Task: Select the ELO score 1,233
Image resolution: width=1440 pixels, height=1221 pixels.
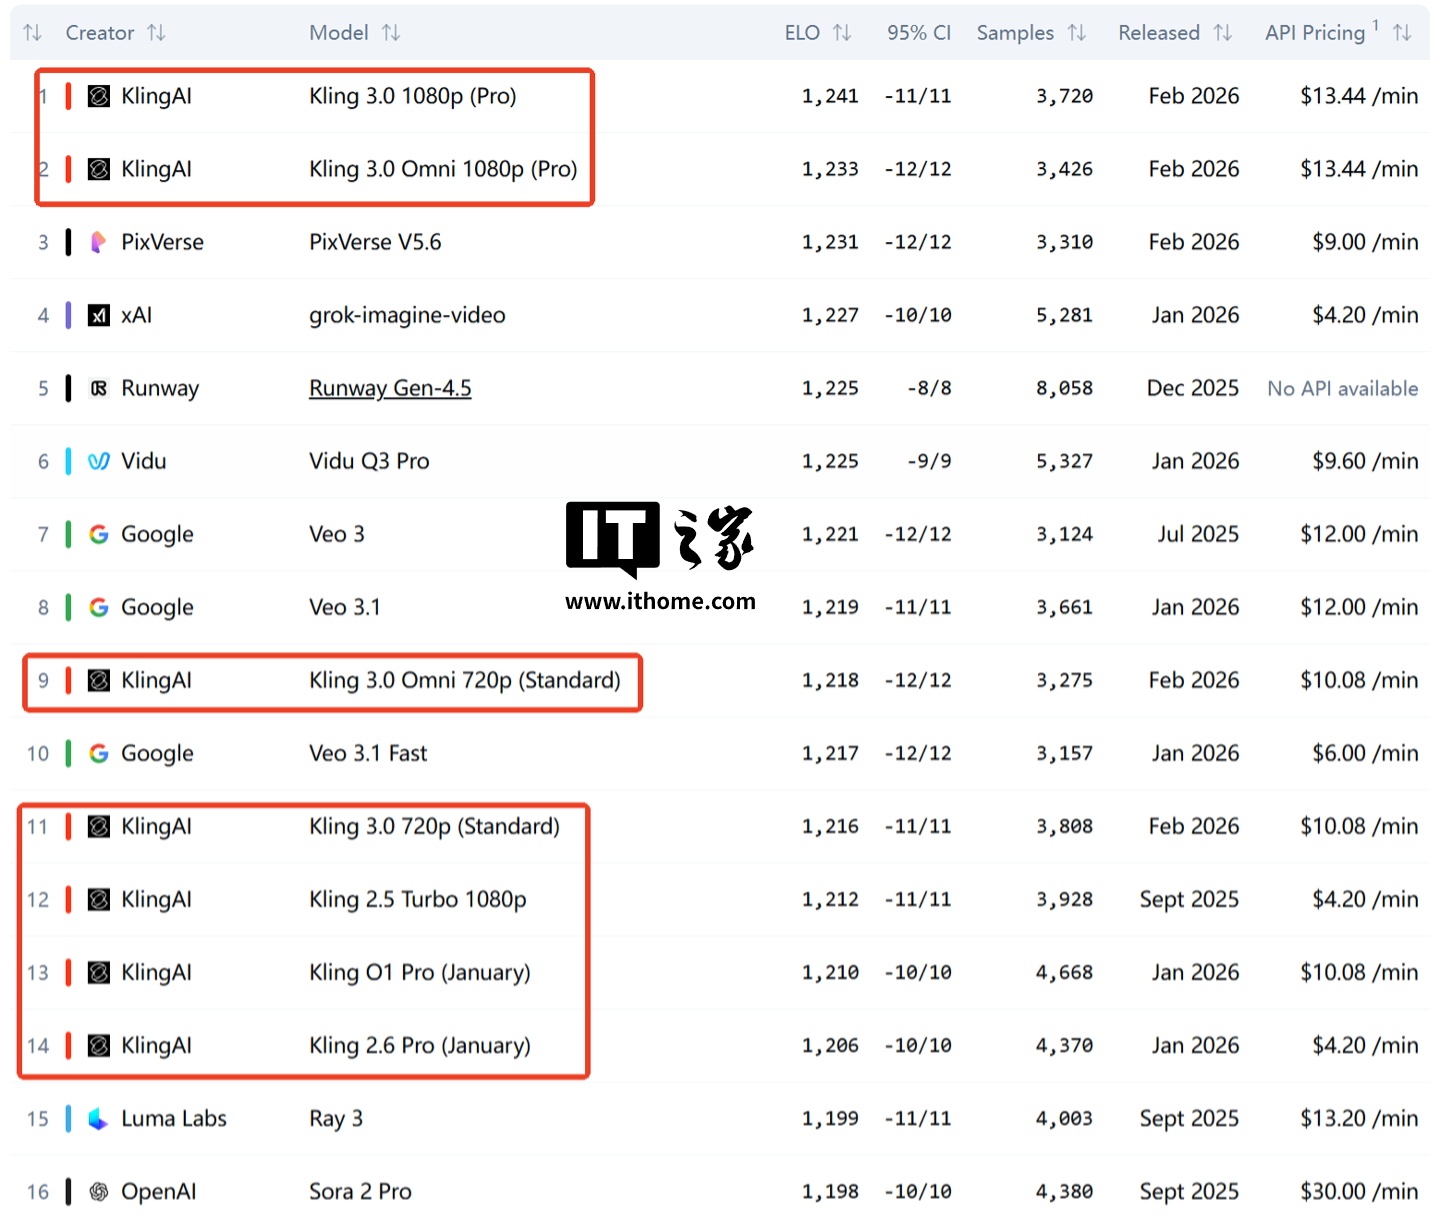Action: 830,169
